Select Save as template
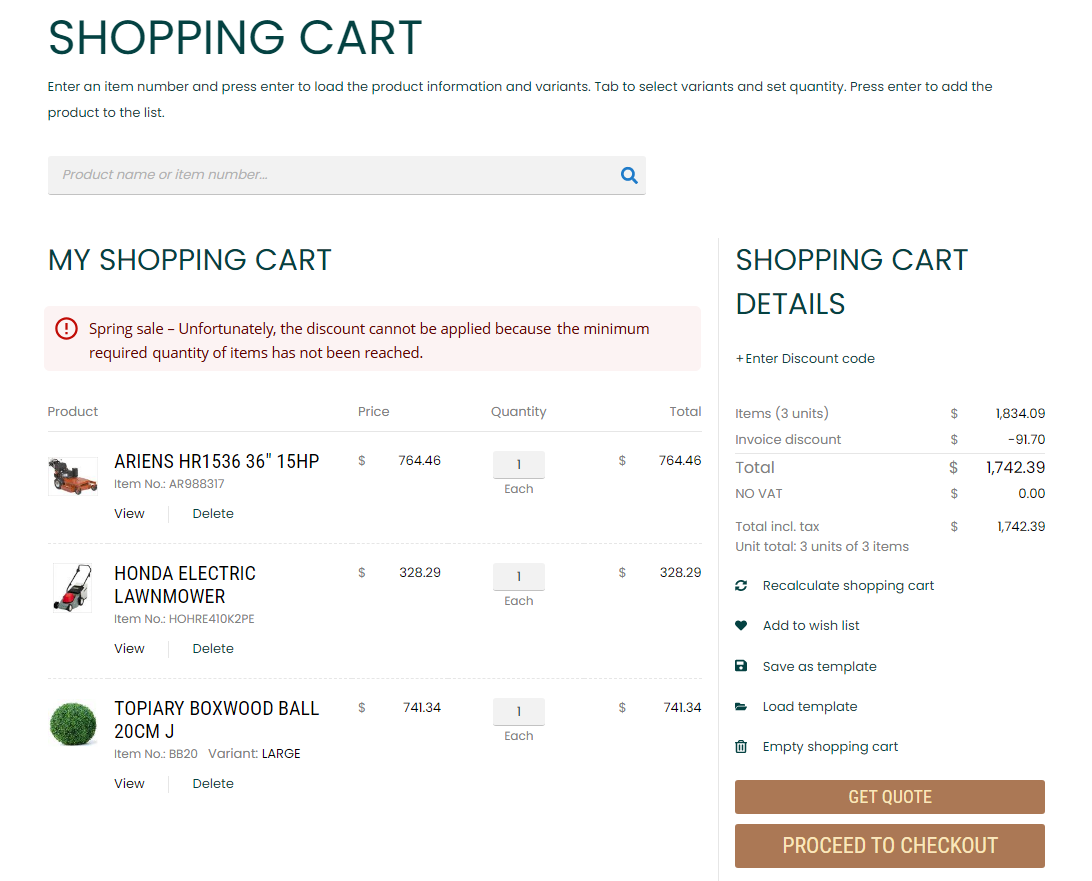Image resolution: width=1092 pixels, height=881 pixels. [820, 666]
